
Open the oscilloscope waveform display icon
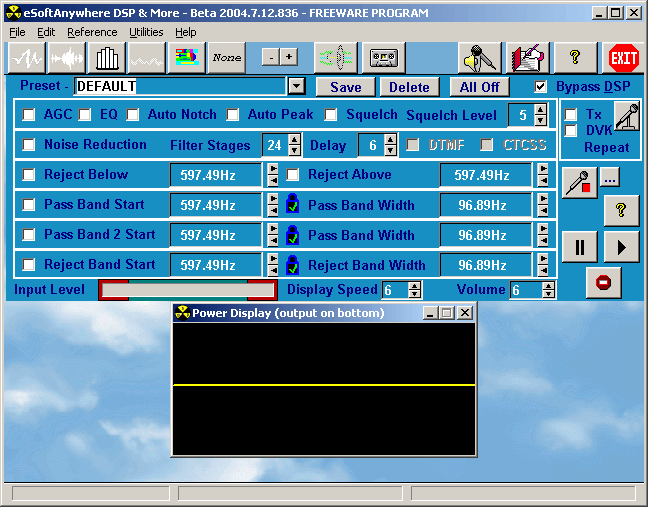pos(26,58)
